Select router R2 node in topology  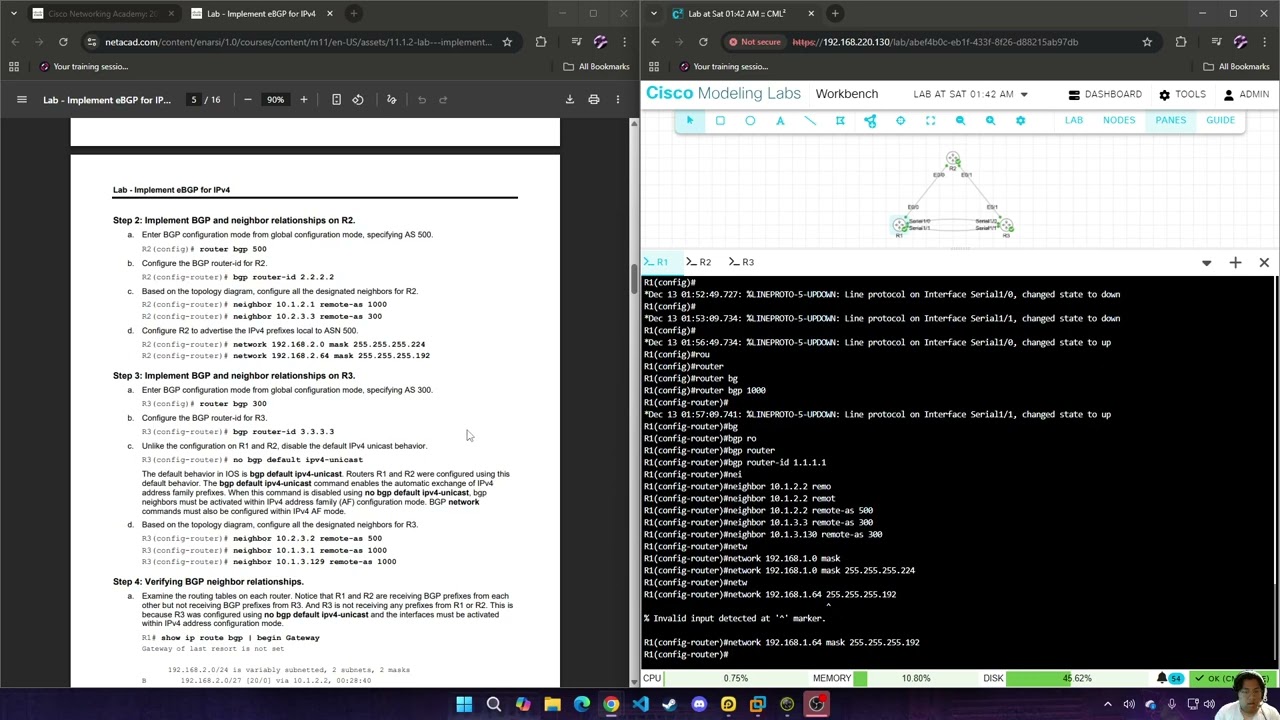point(953,160)
